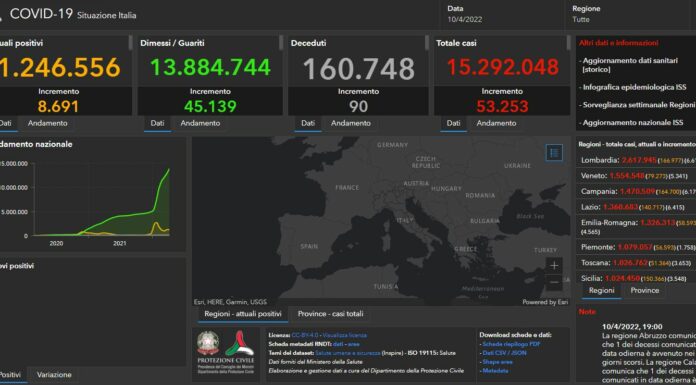Select Piemonte in the regions list

637,247
